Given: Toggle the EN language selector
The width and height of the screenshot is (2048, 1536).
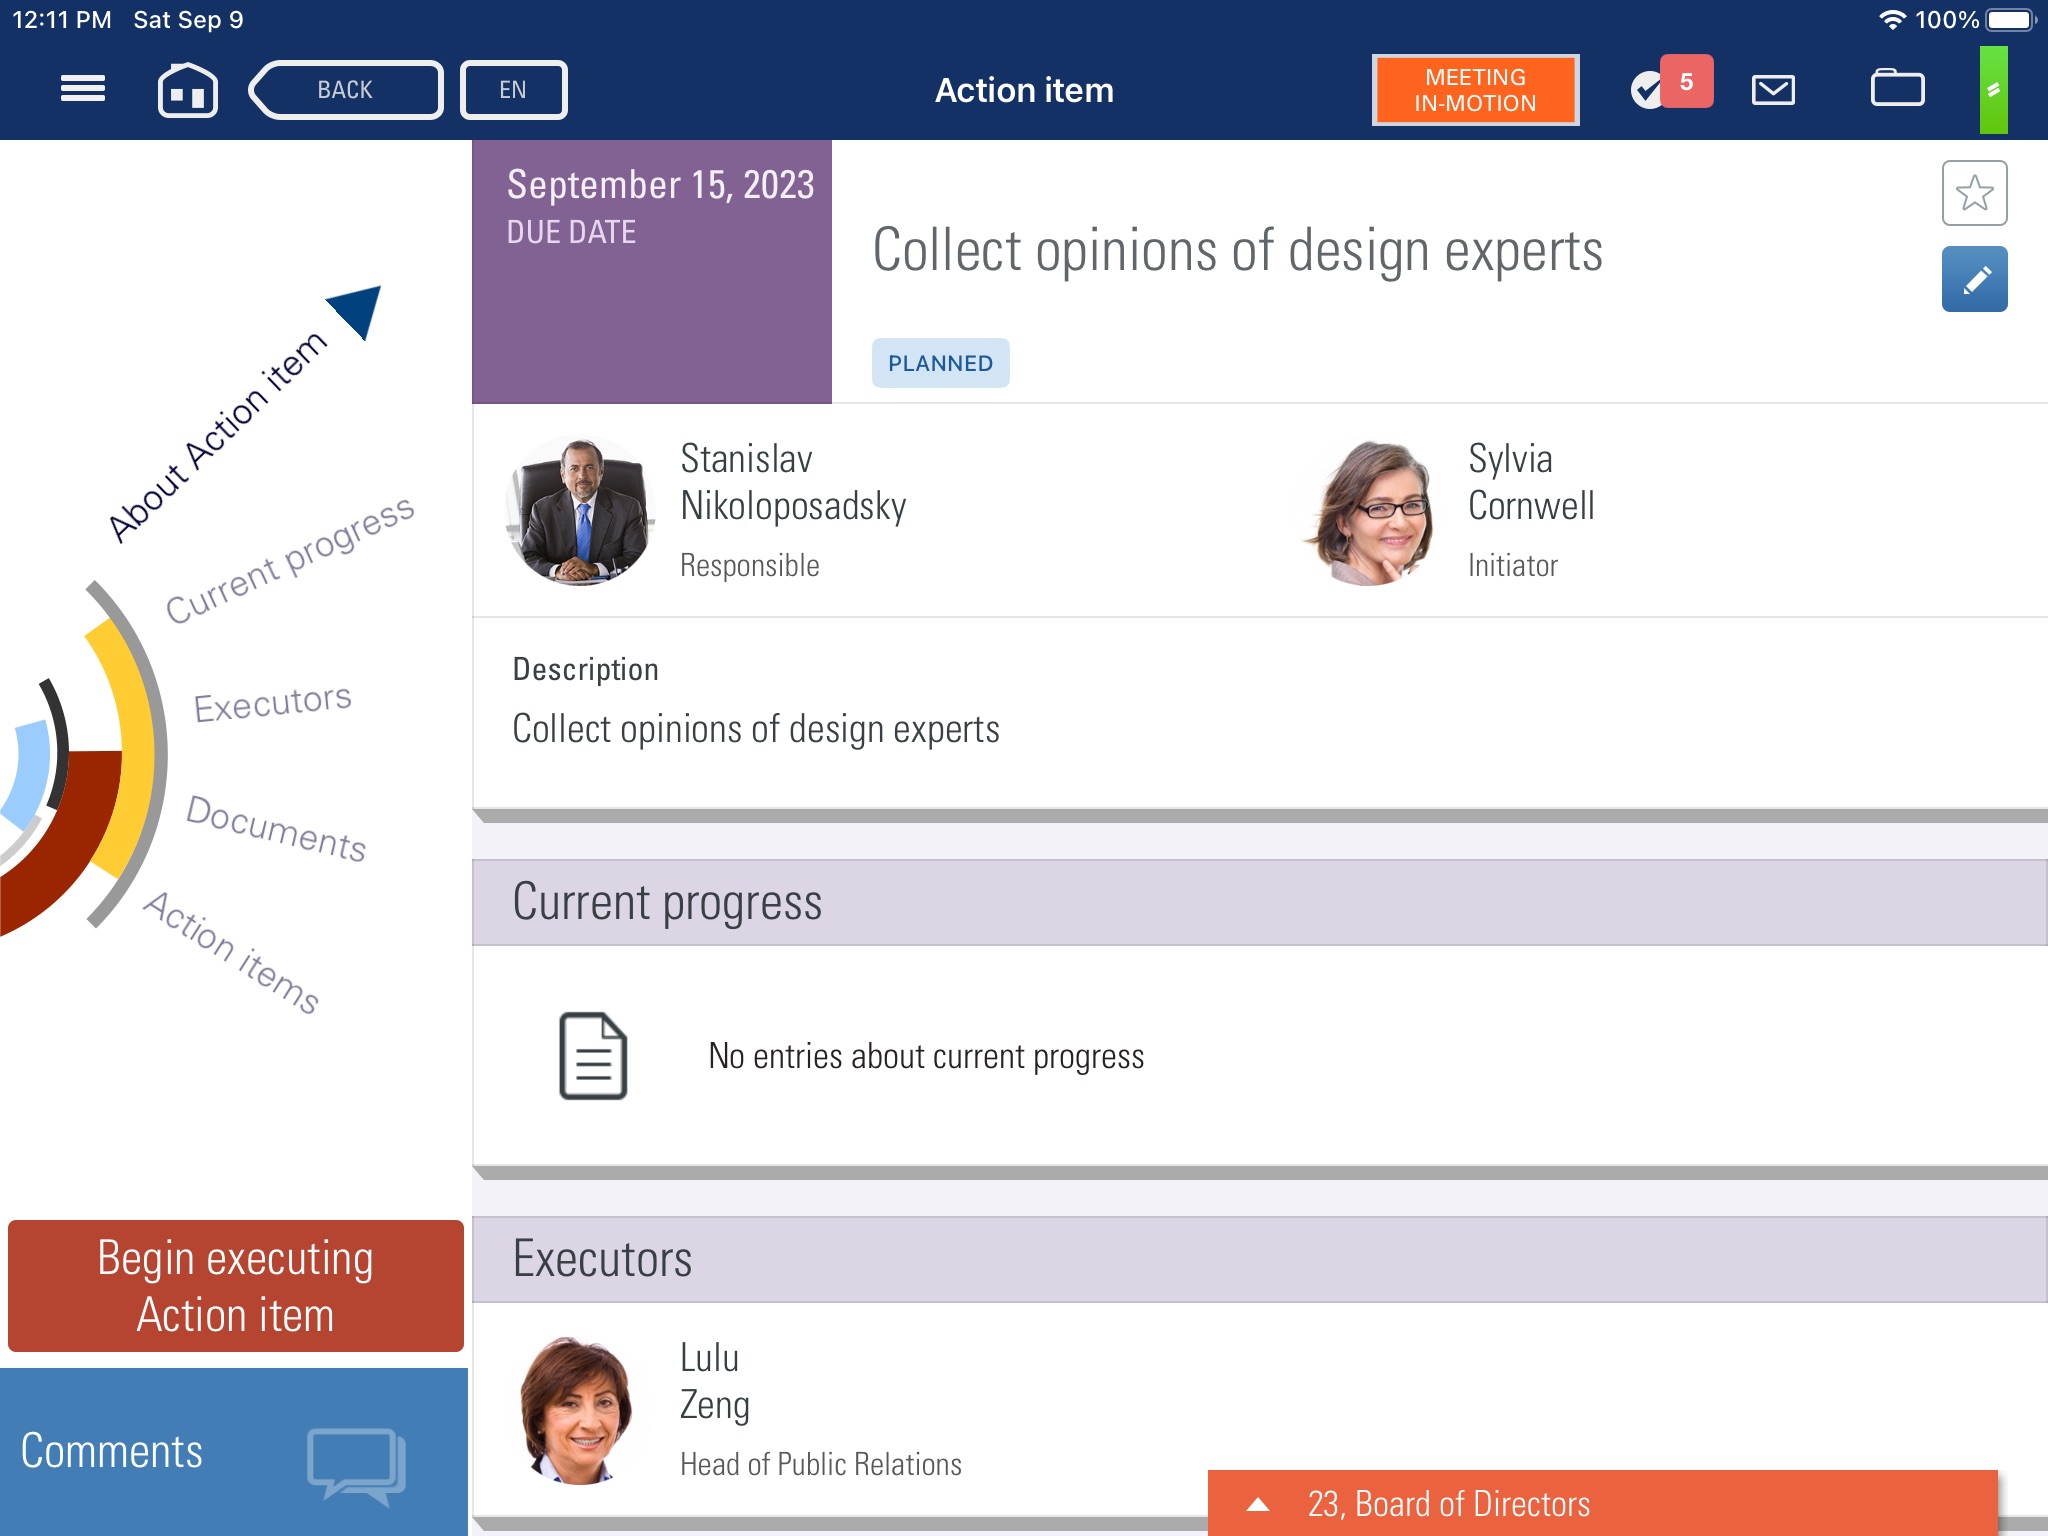Looking at the screenshot, I should pos(513,89).
